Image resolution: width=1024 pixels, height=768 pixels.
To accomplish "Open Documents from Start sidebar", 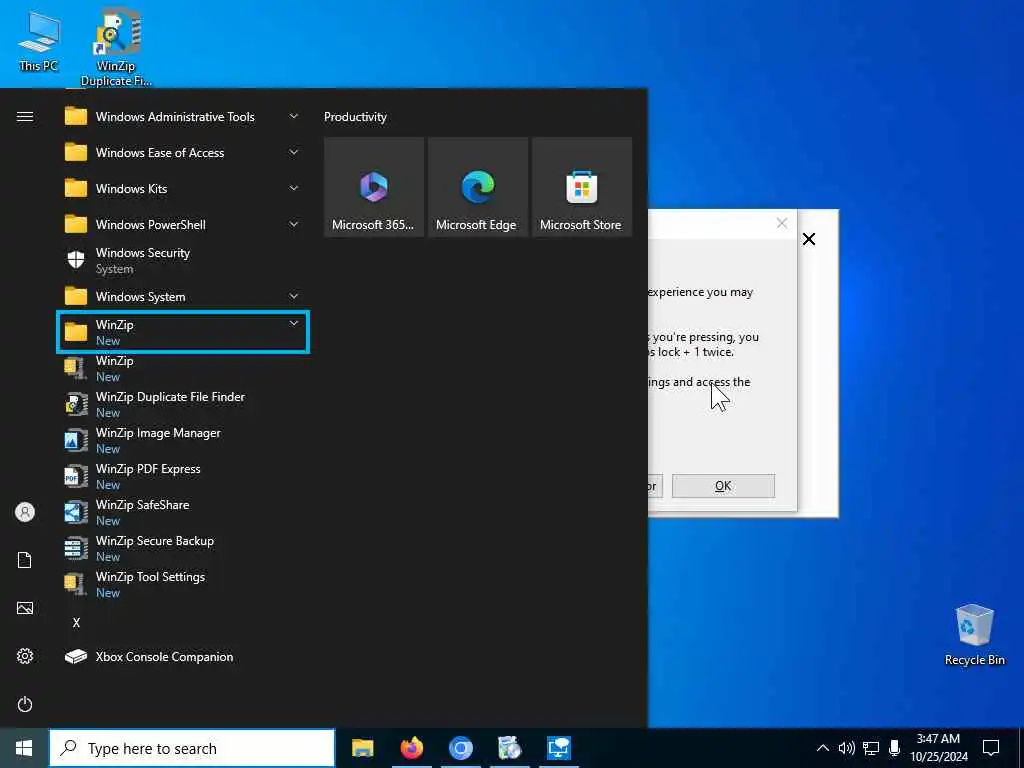I will [x=25, y=560].
